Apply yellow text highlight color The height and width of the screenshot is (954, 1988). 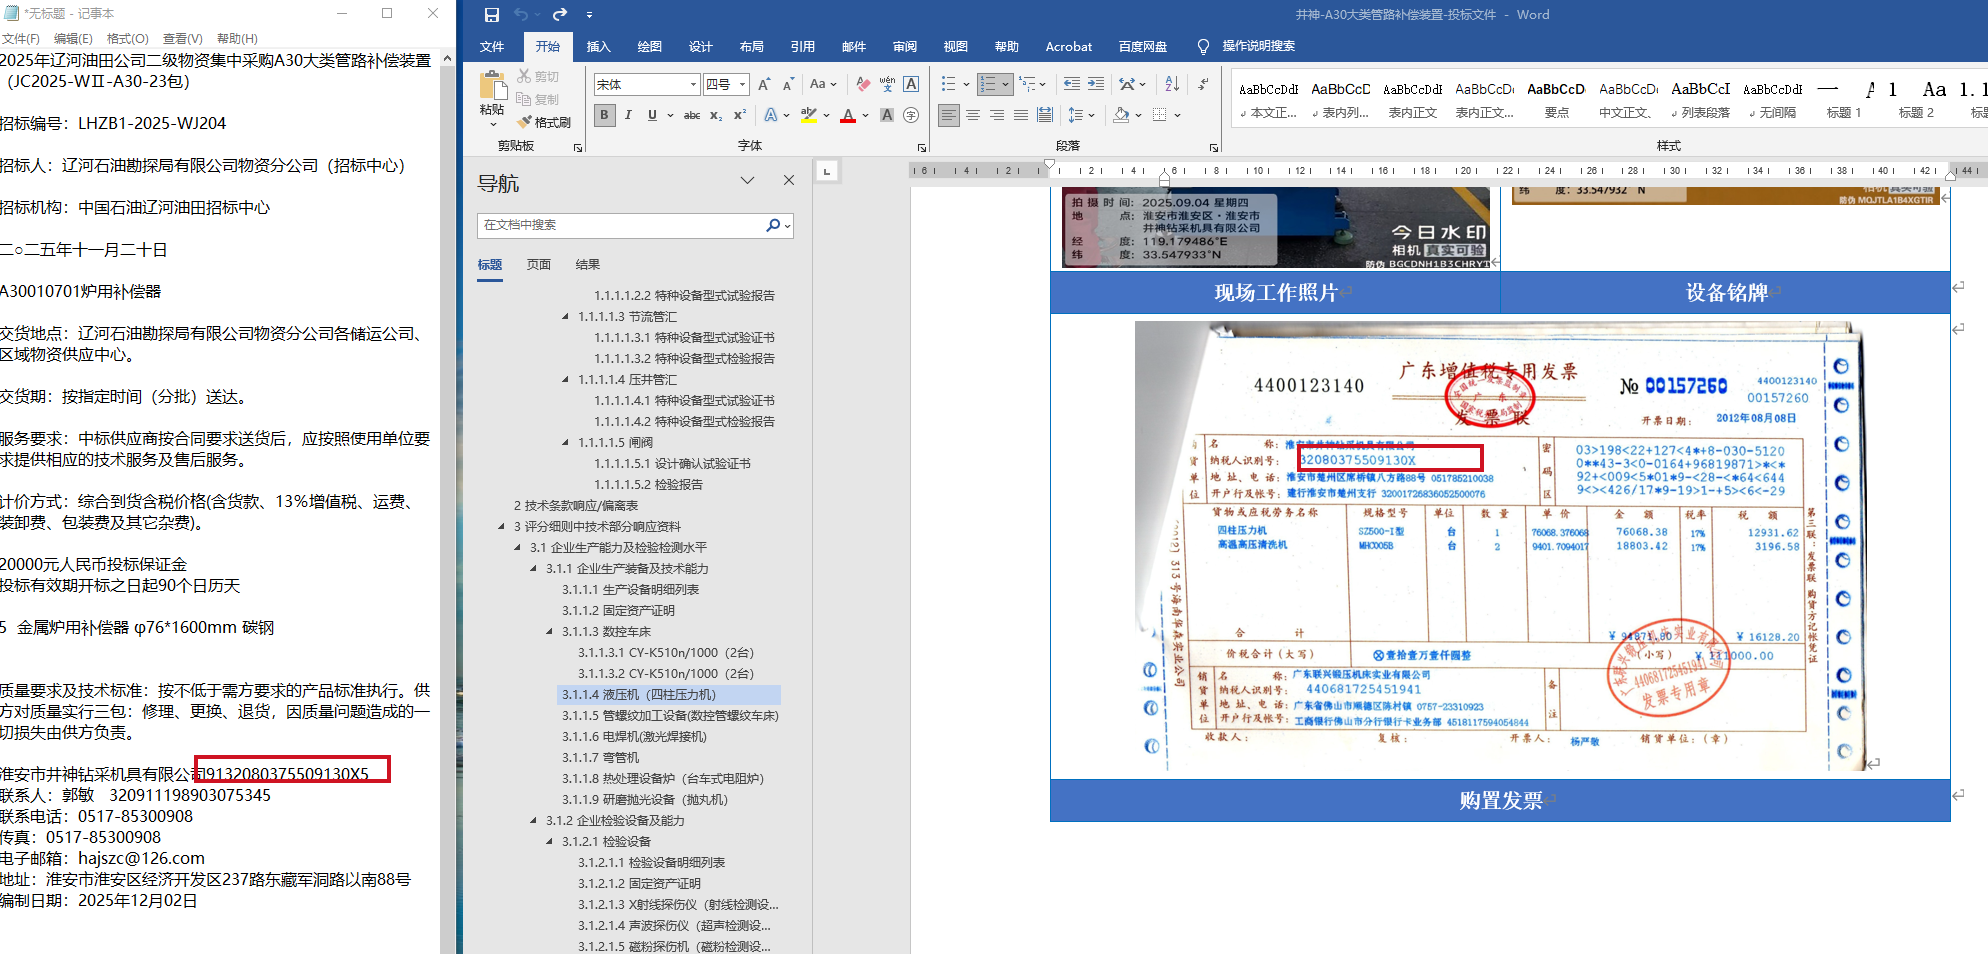(809, 115)
